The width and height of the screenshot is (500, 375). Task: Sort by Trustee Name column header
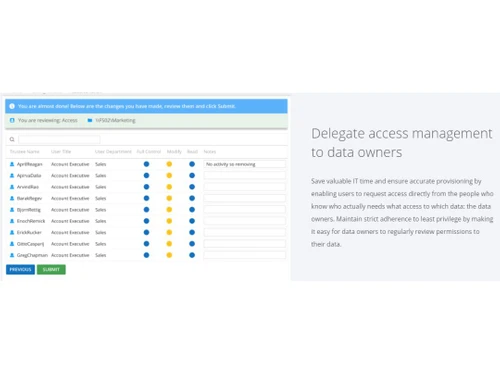(x=25, y=152)
